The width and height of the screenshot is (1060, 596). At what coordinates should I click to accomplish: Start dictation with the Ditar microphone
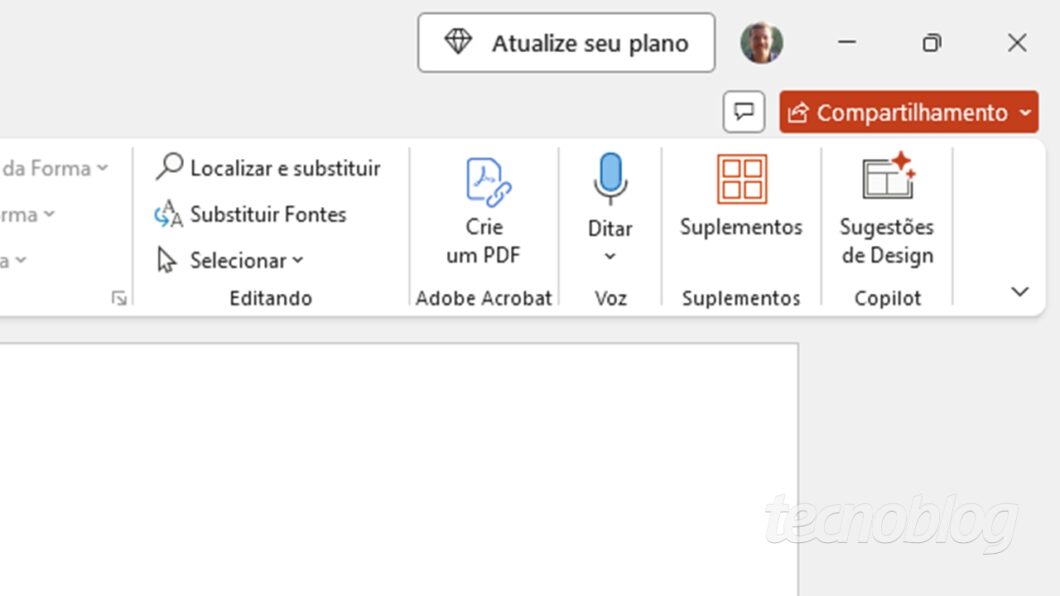[610, 178]
